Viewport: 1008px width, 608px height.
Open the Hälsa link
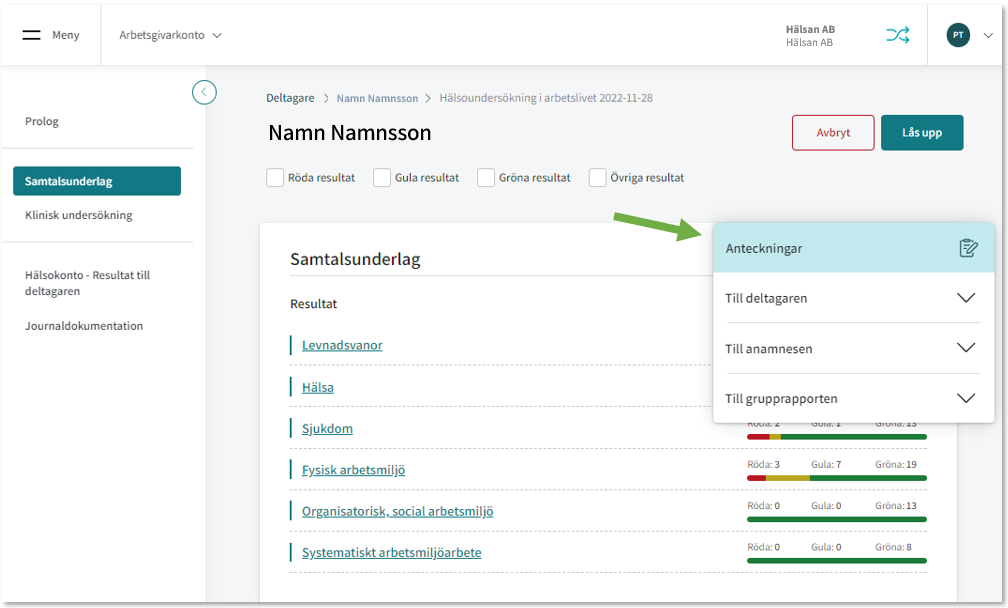tap(318, 388)
